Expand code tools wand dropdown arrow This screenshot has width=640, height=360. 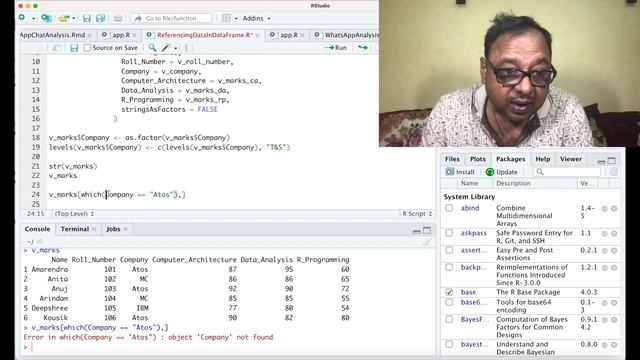click(x=176, y=48)
